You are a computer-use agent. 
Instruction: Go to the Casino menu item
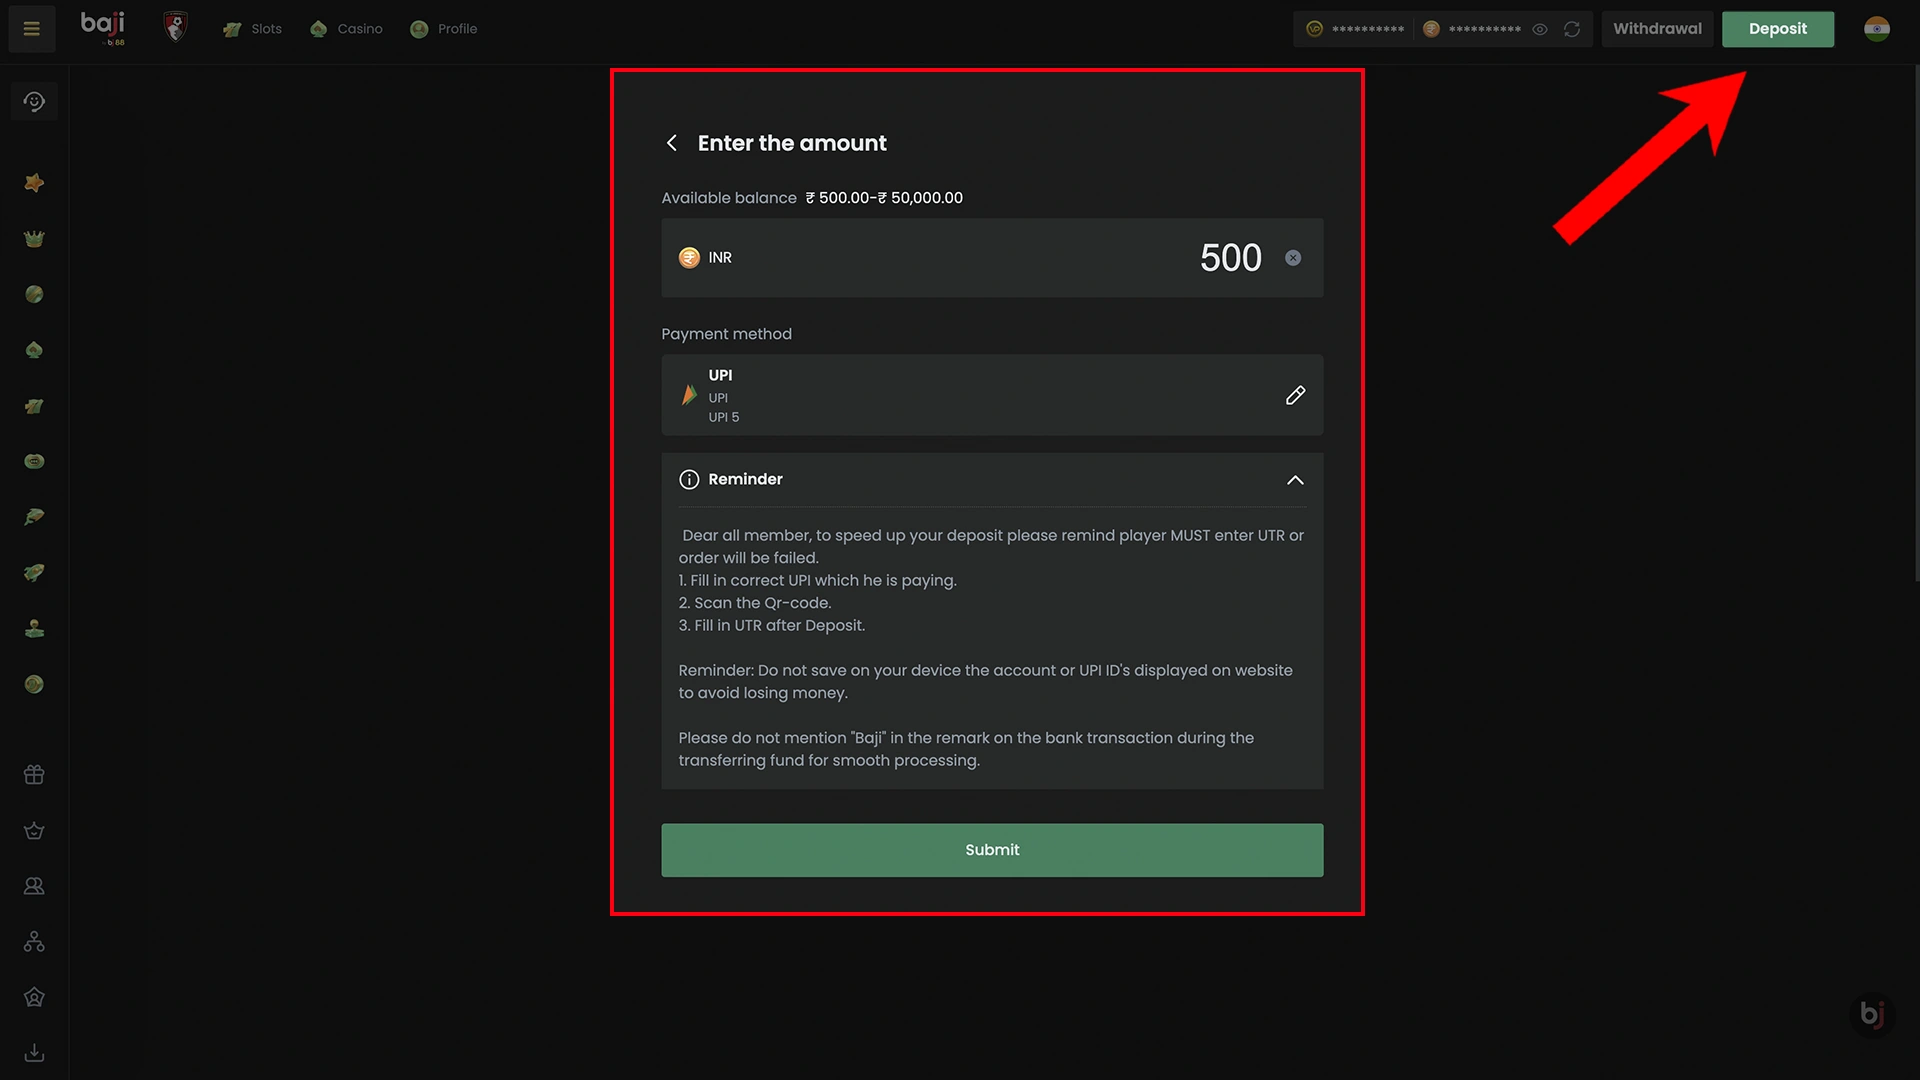346,29
